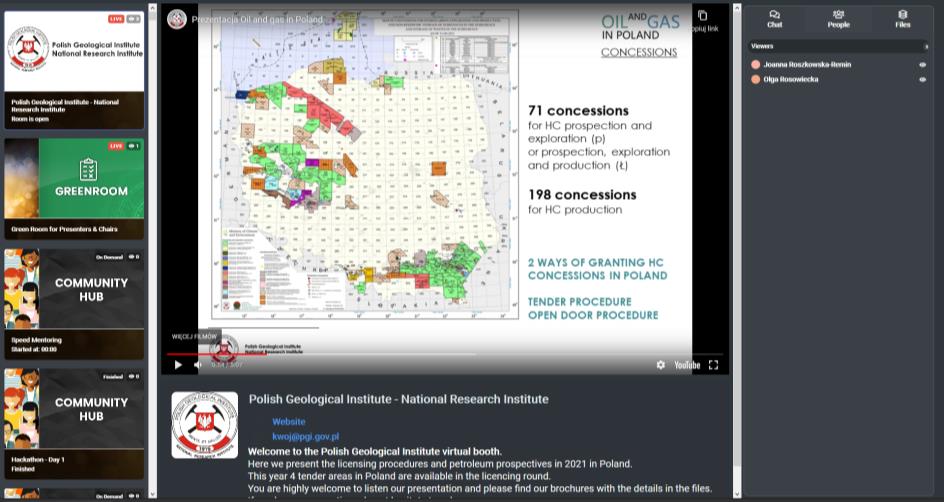Open the Greenroom card
The height and width of the screenshot is (502, 944).
tap(74, 188)
